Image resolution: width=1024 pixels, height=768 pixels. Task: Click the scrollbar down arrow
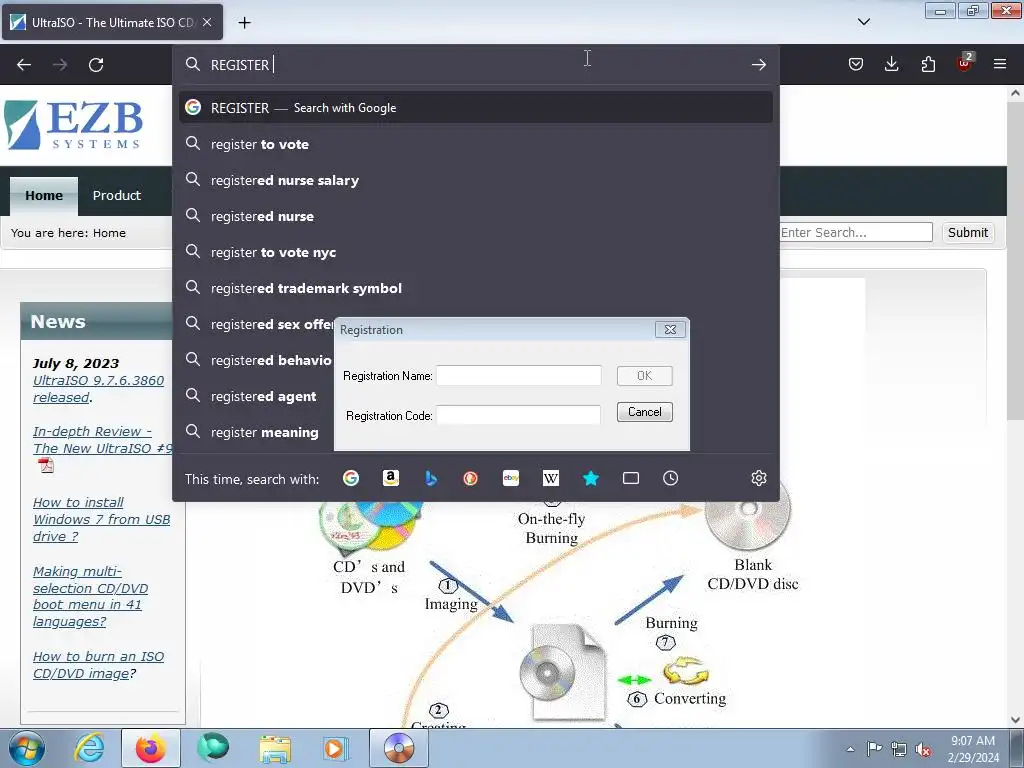1015,720
